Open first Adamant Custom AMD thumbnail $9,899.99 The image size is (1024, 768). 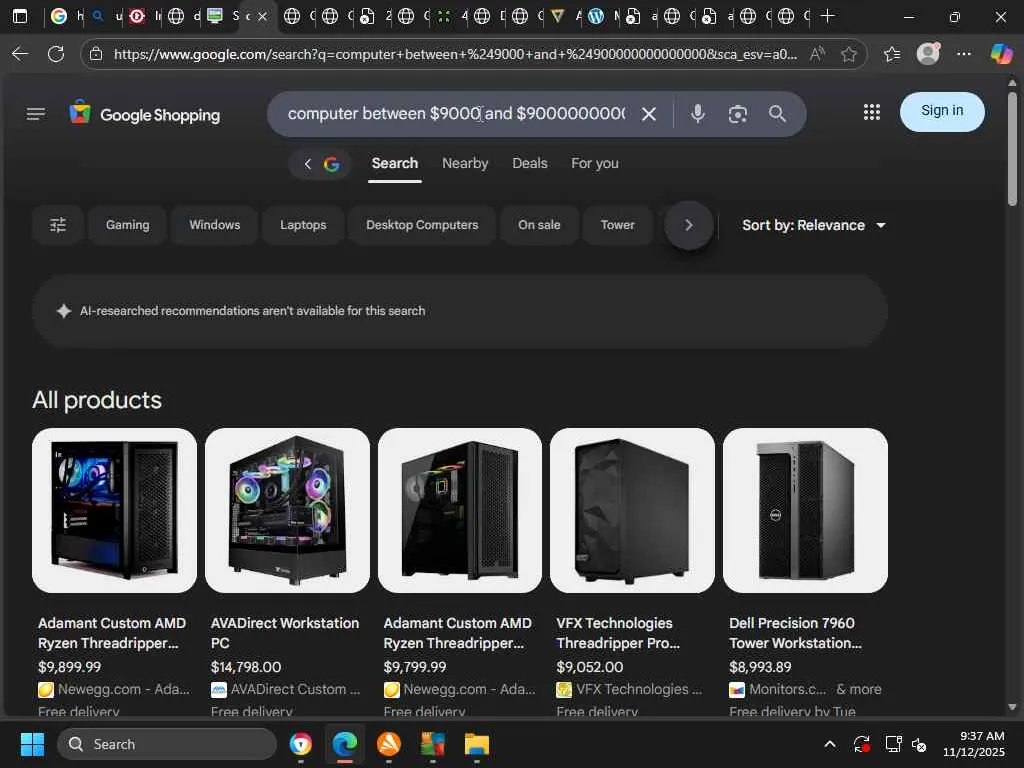point(114,511)
